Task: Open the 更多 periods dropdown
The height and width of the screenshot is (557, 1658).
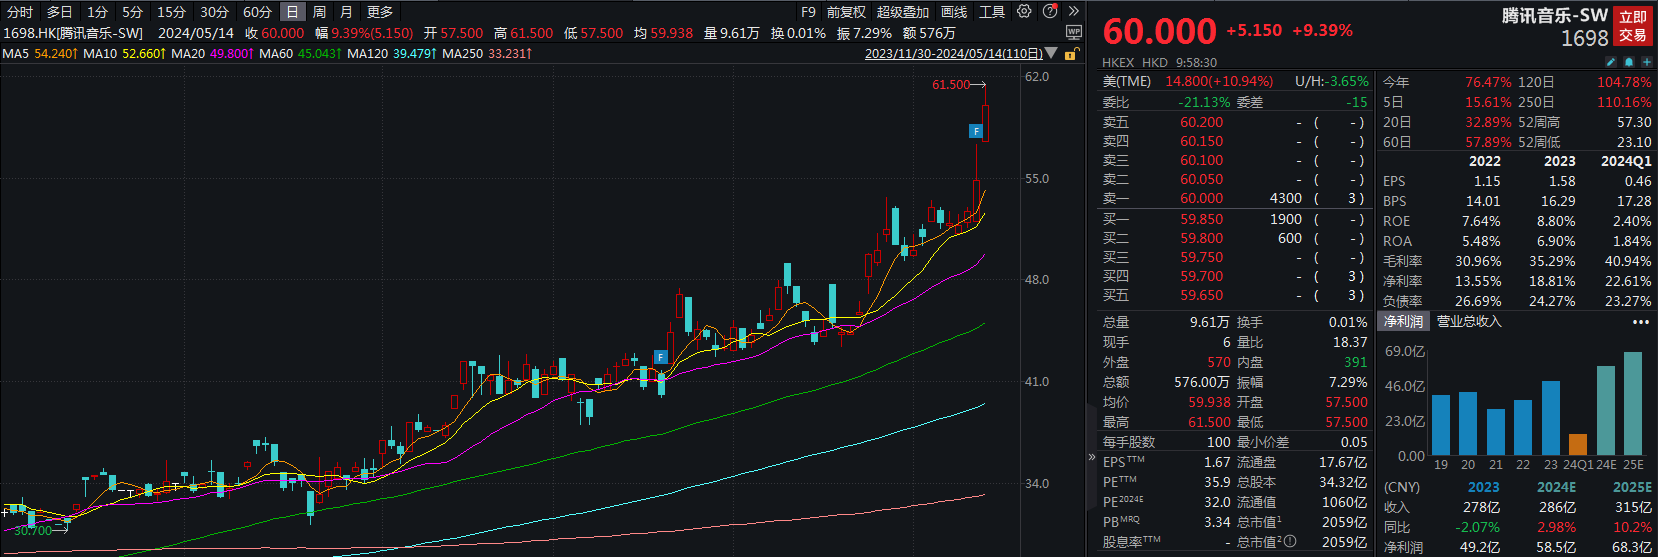Action: pyautogui.click(x=380, y=12)
